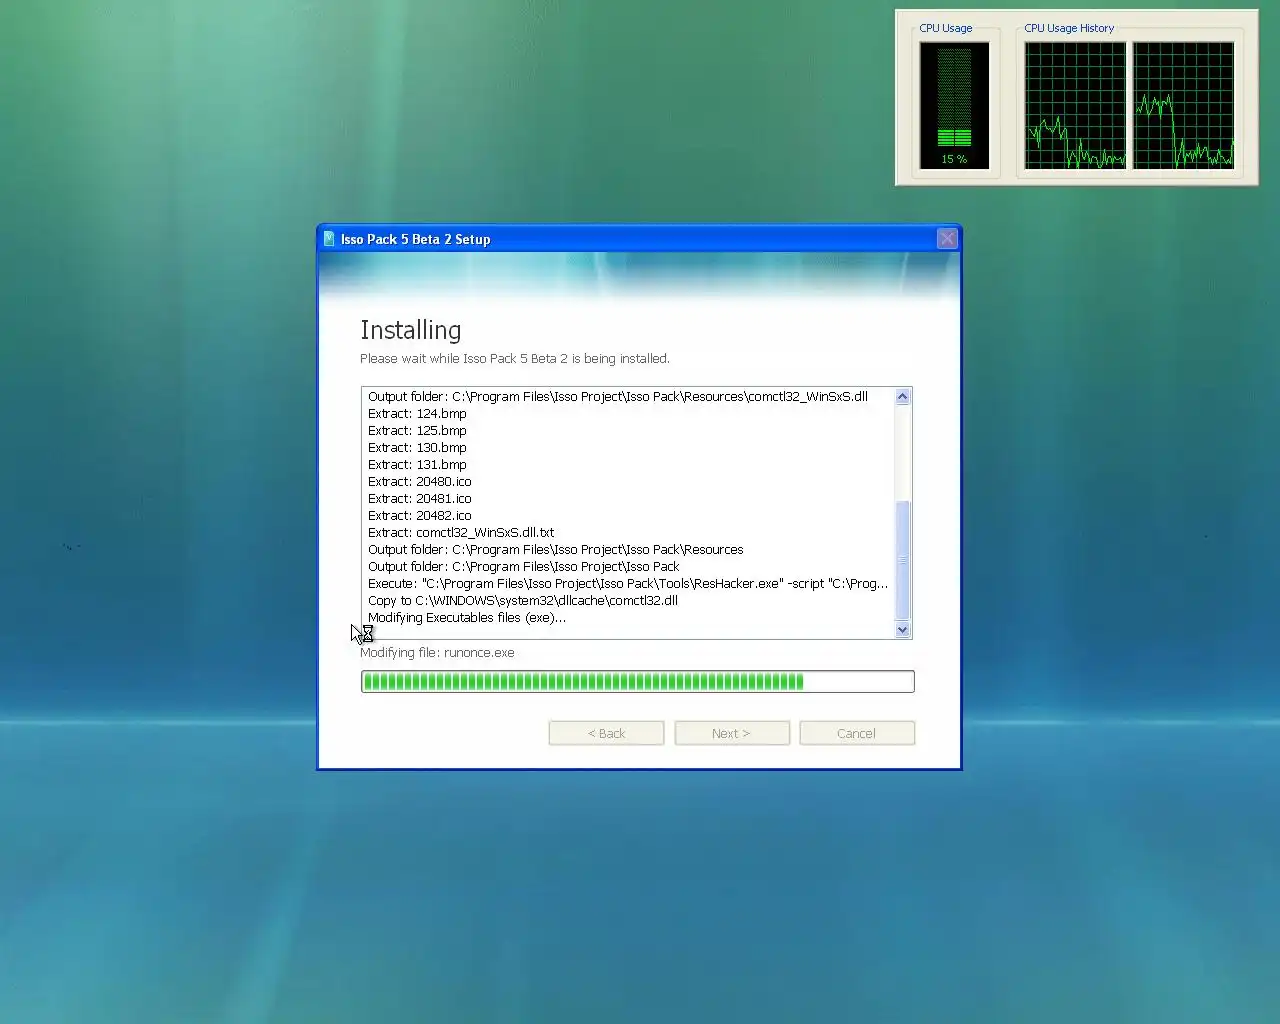The image size is (1280, 1024).
Task: Select log line 'Extract: 20480.ico'
Action: point(420,481)
